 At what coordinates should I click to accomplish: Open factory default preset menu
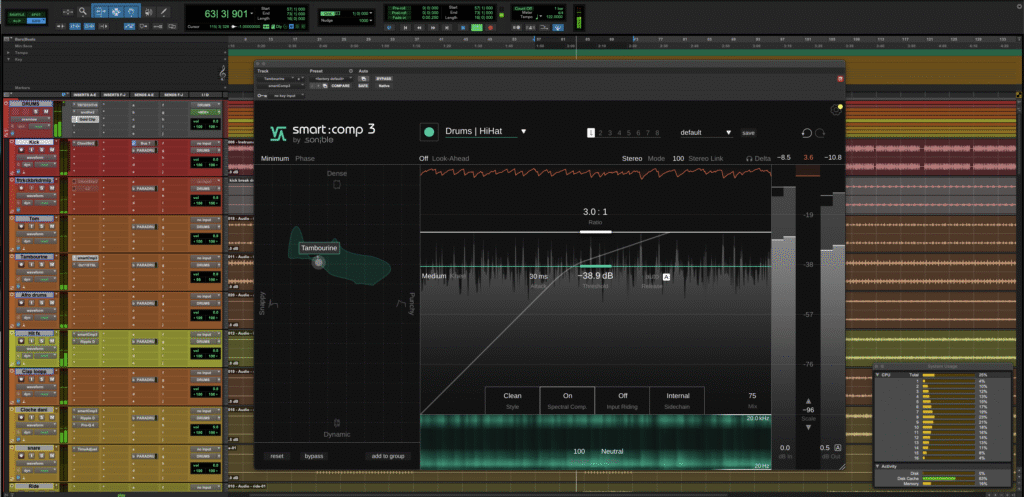pyautogui.click(x=331, y=78)
